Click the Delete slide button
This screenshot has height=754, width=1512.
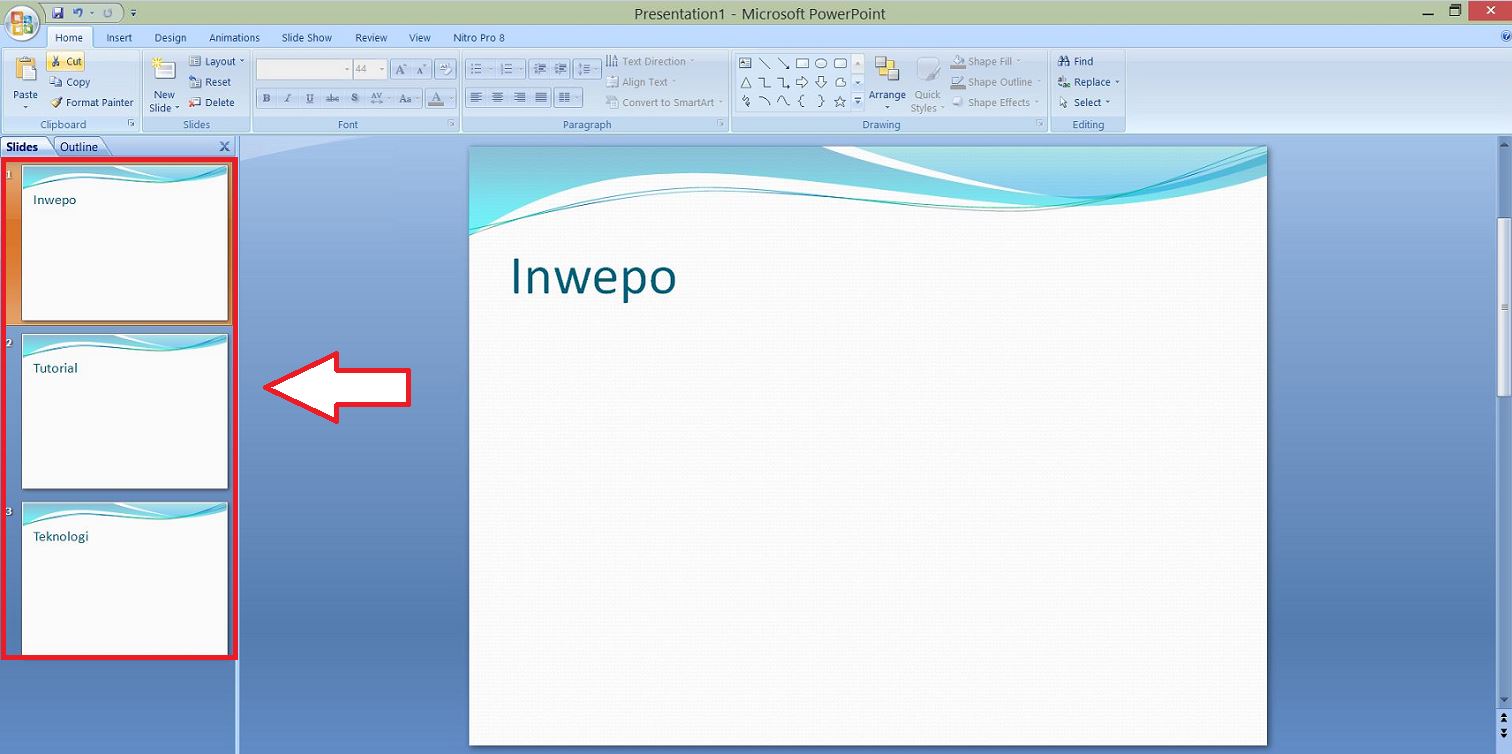click(212, 102)
